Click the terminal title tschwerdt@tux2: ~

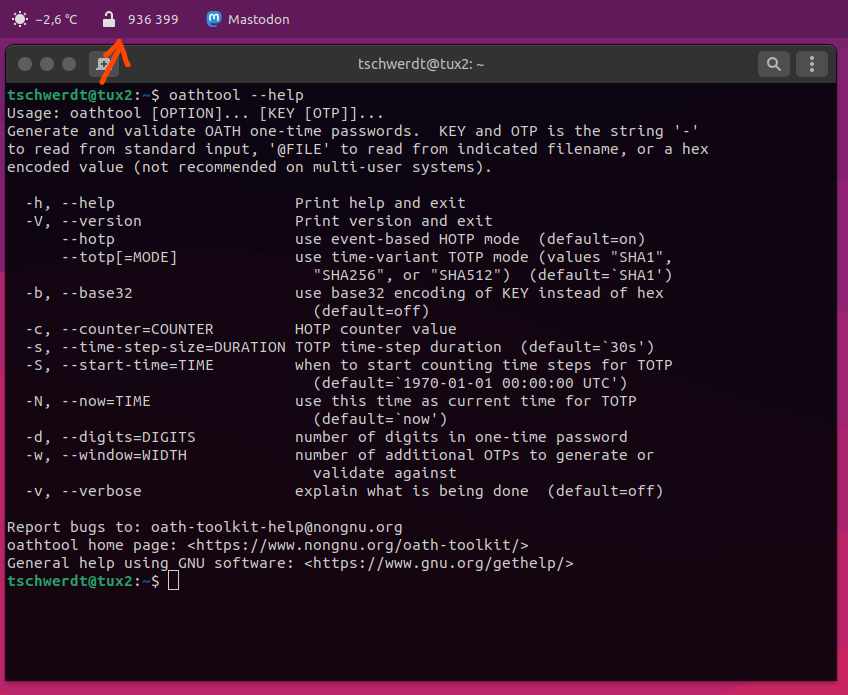[x=421, y=64]
